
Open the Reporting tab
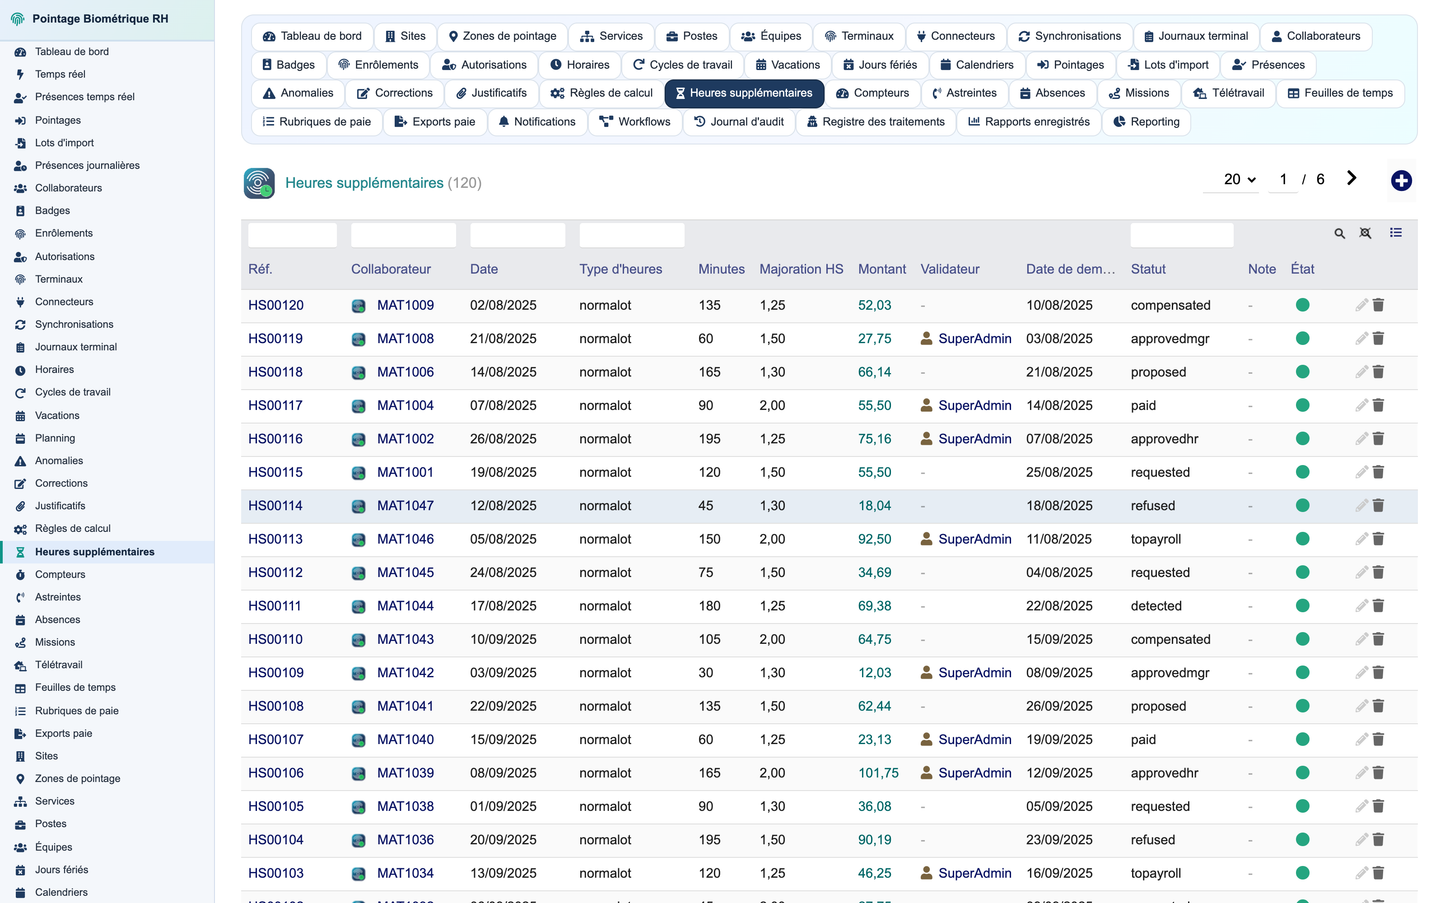click(x=1146, y=122)
